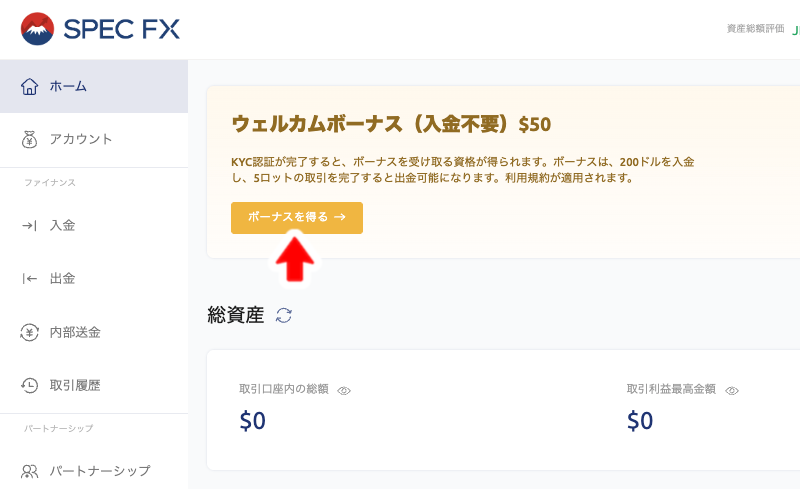This screenshot has width=800, height=489.
Task: Open パートナーシップ from the sidebar
Action: (x=100, y=470)
